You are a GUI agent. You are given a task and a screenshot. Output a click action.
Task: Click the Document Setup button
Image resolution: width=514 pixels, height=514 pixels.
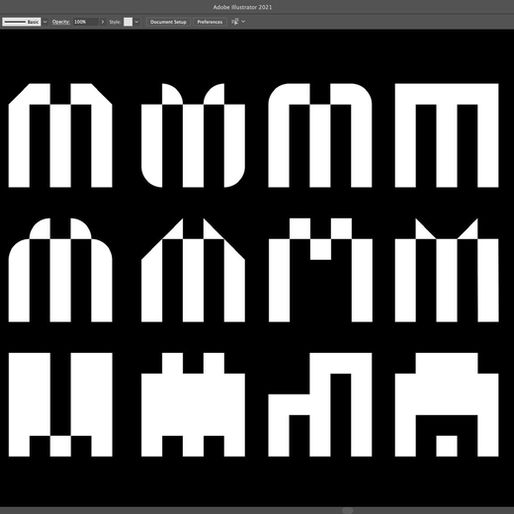168,22
